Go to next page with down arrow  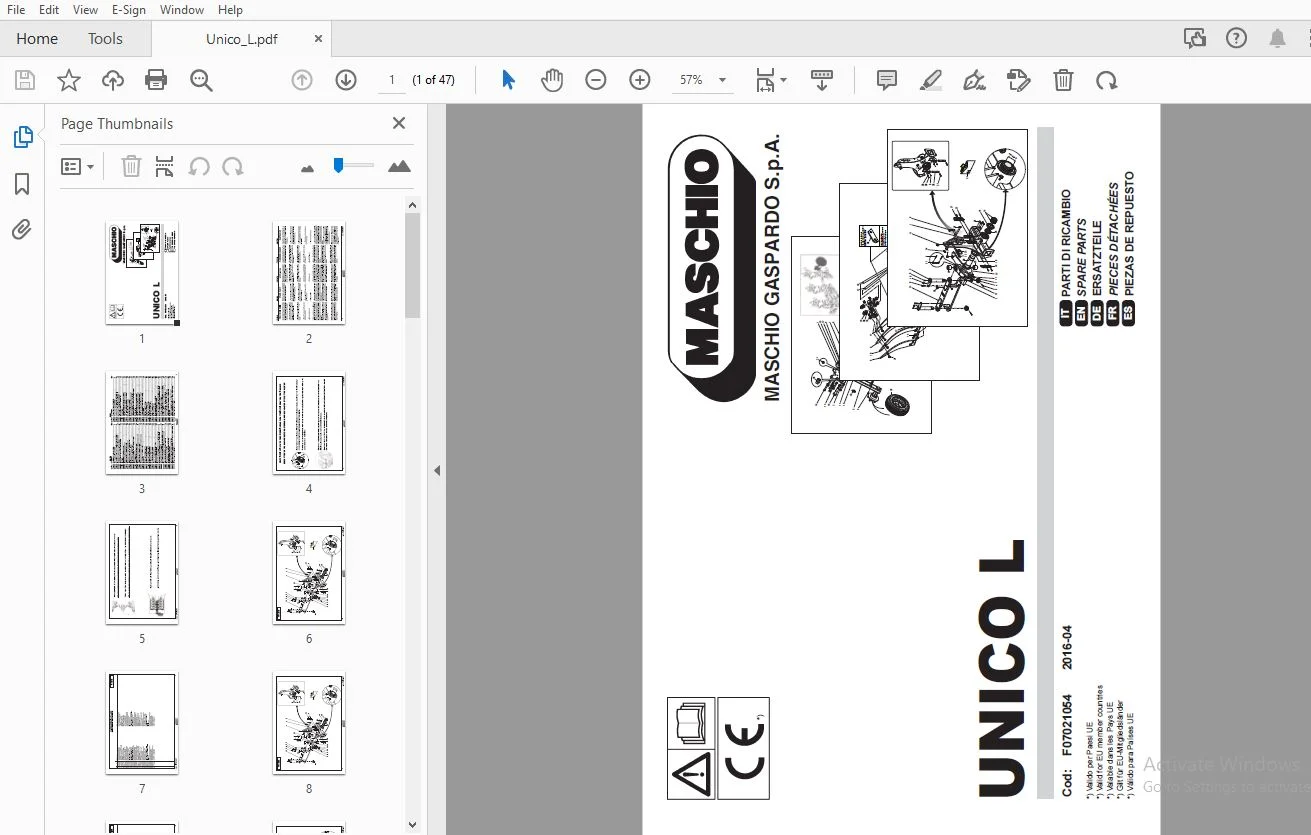[346, 80]
